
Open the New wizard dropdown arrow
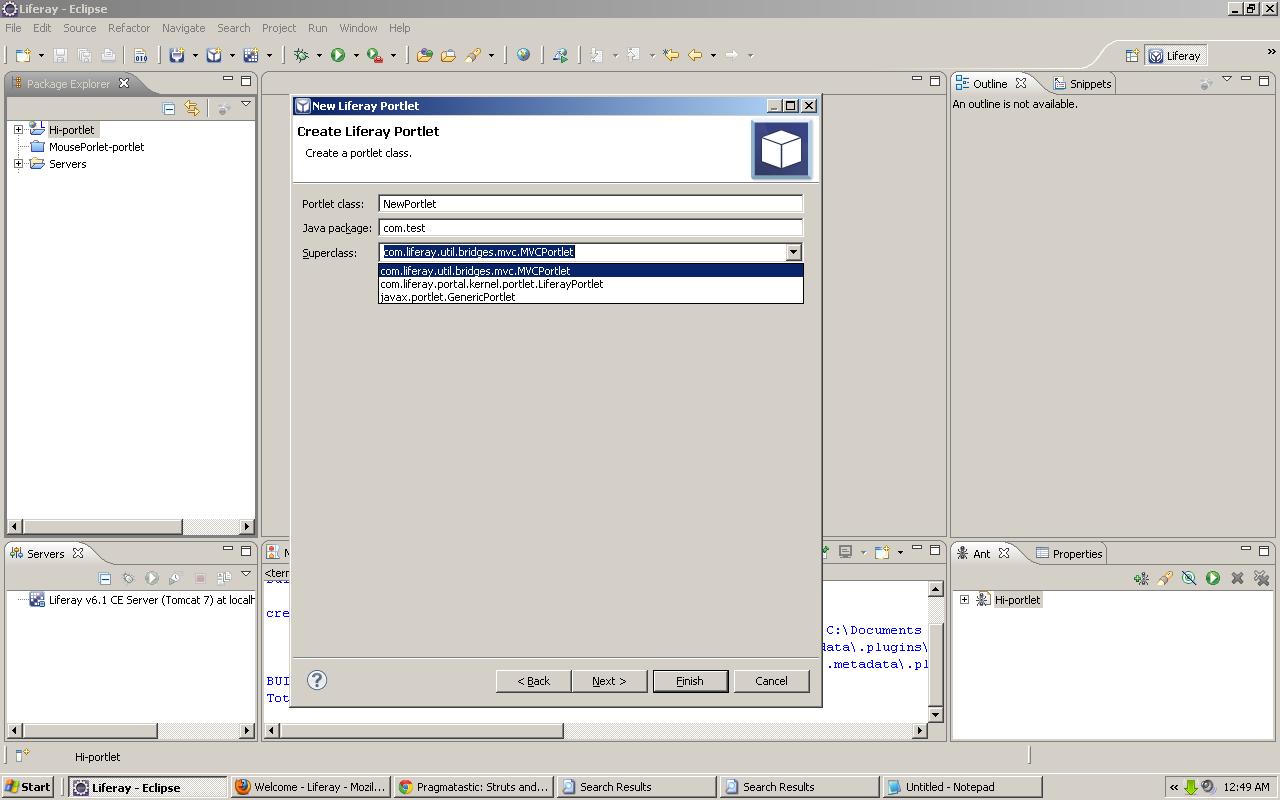(x=41, y=56)
